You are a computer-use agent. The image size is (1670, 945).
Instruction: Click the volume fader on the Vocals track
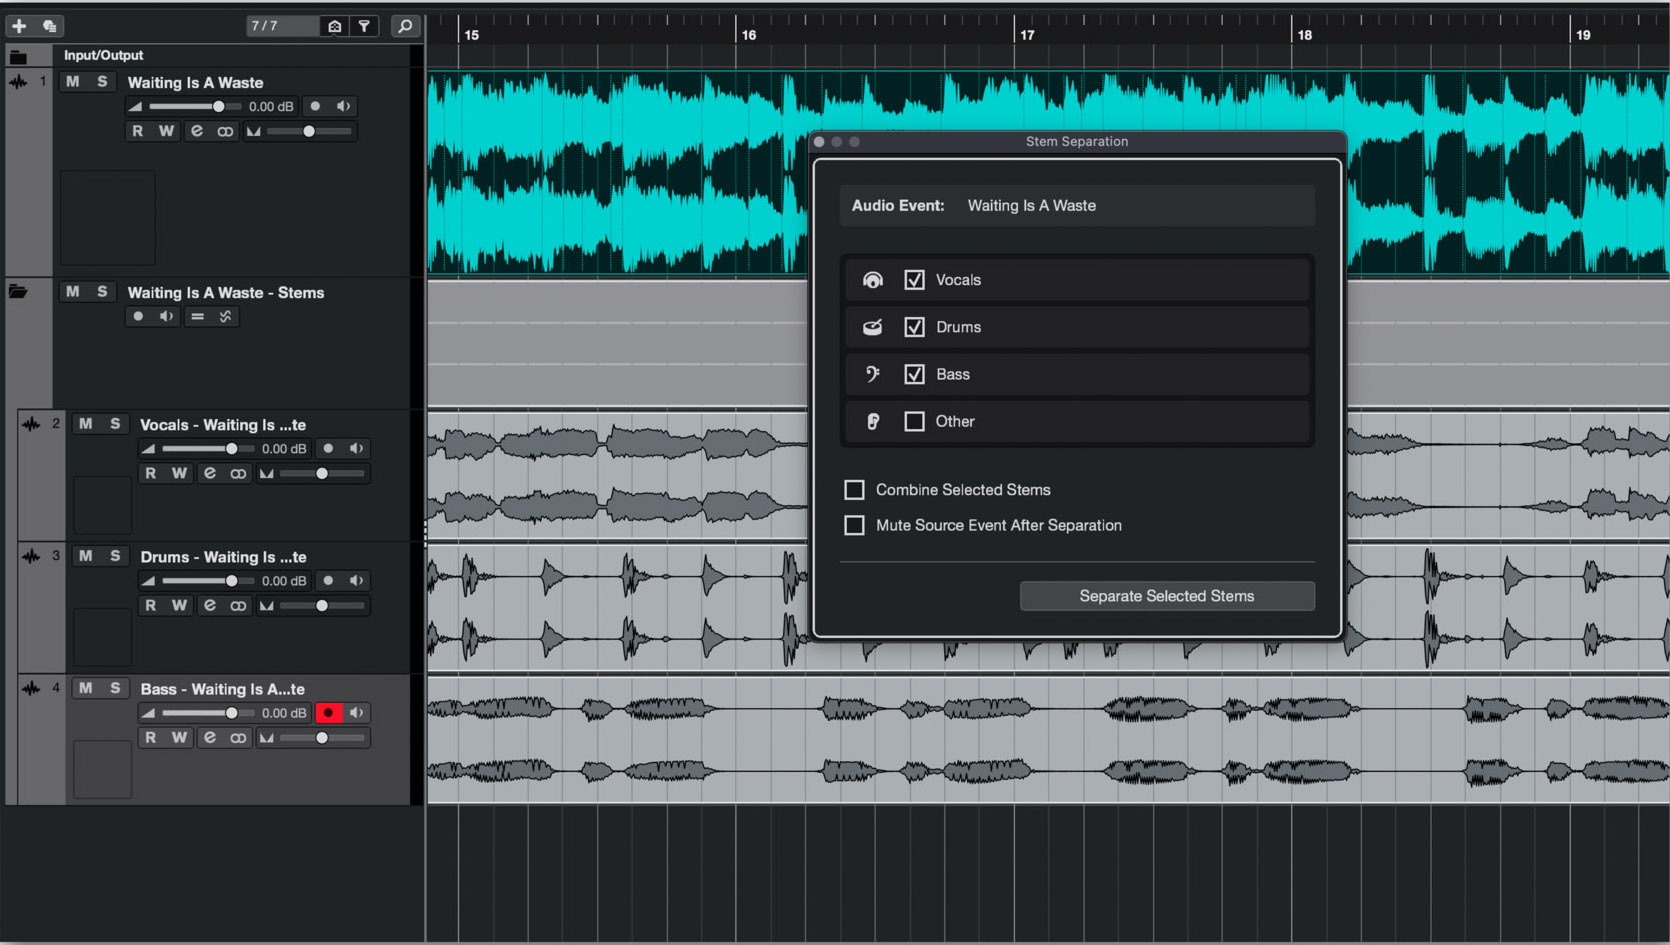pos(230,448)
